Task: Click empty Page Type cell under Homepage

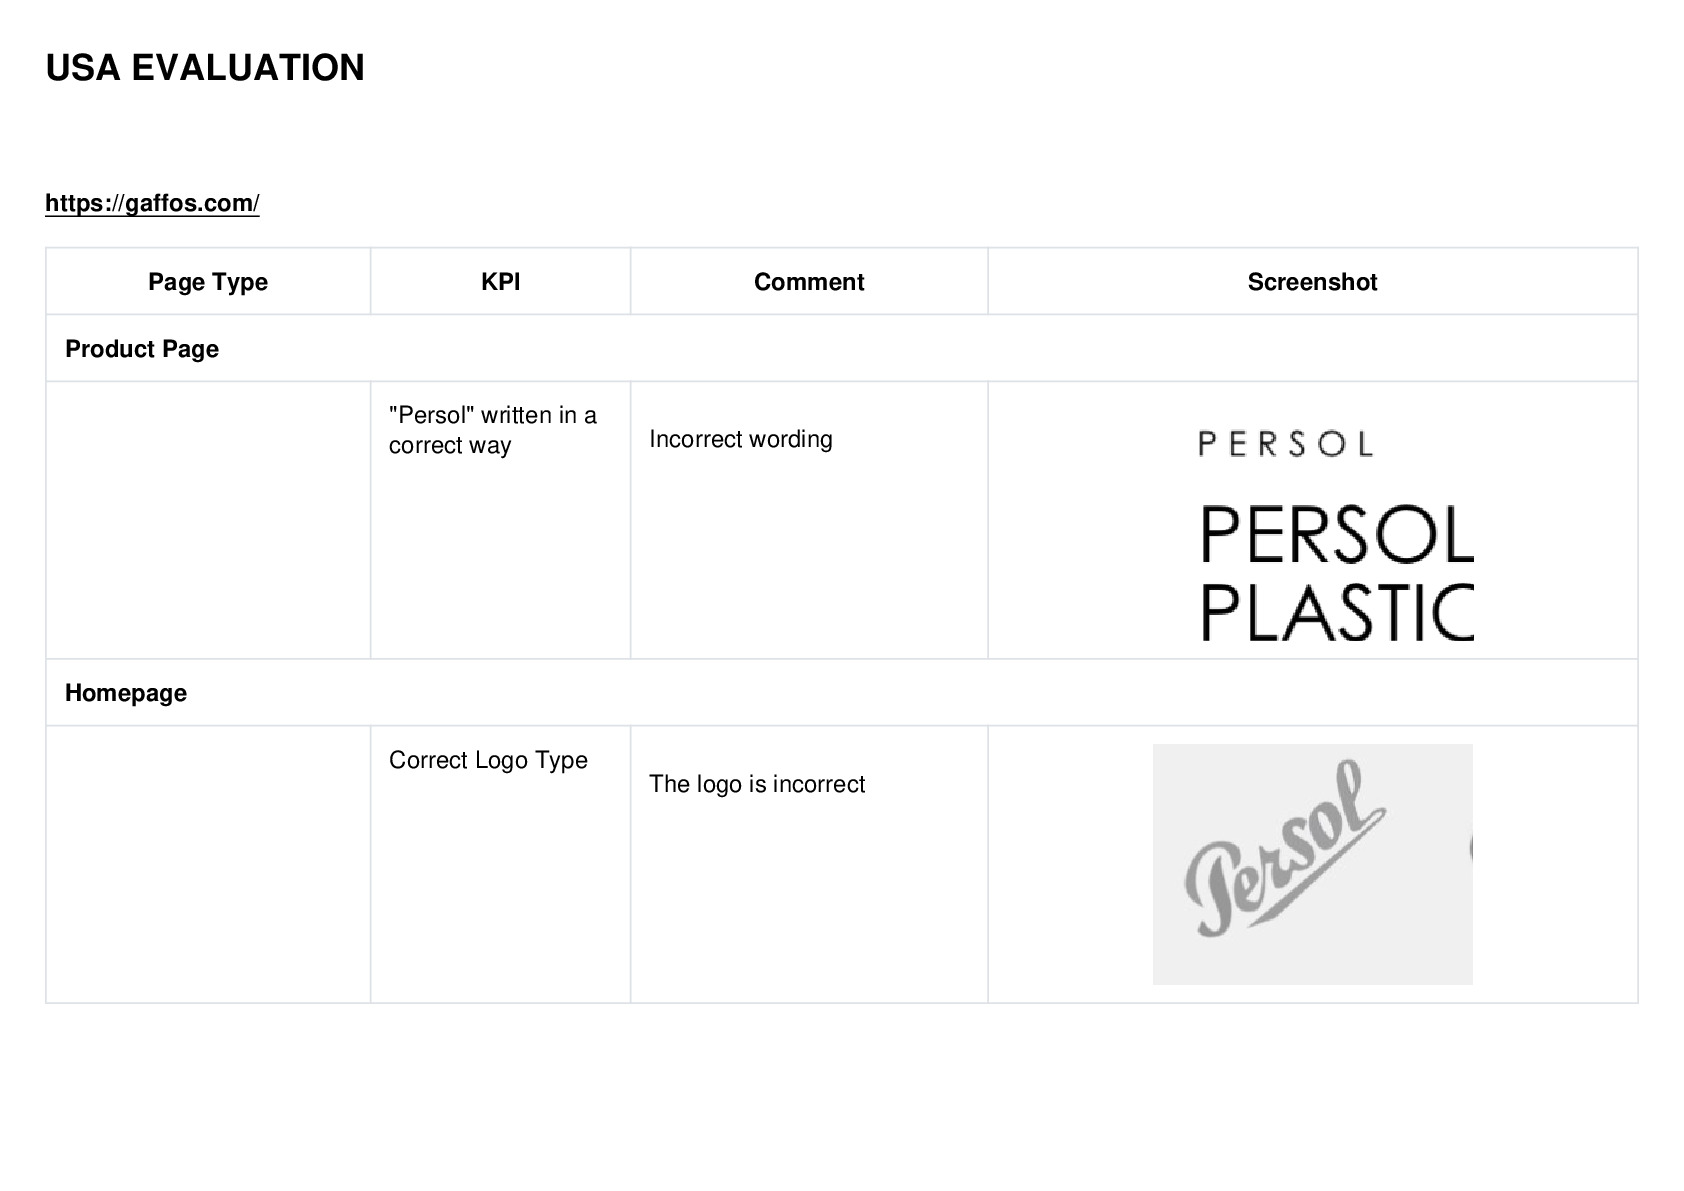Action: [208, 864]
